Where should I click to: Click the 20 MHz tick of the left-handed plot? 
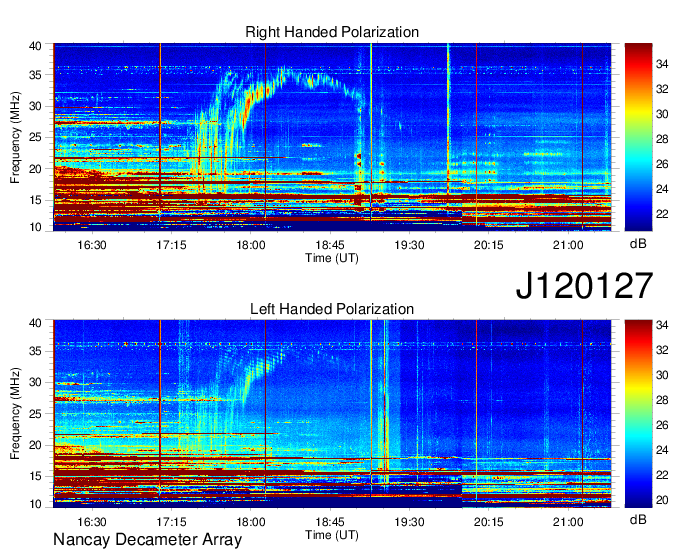[x=36, y=445]
